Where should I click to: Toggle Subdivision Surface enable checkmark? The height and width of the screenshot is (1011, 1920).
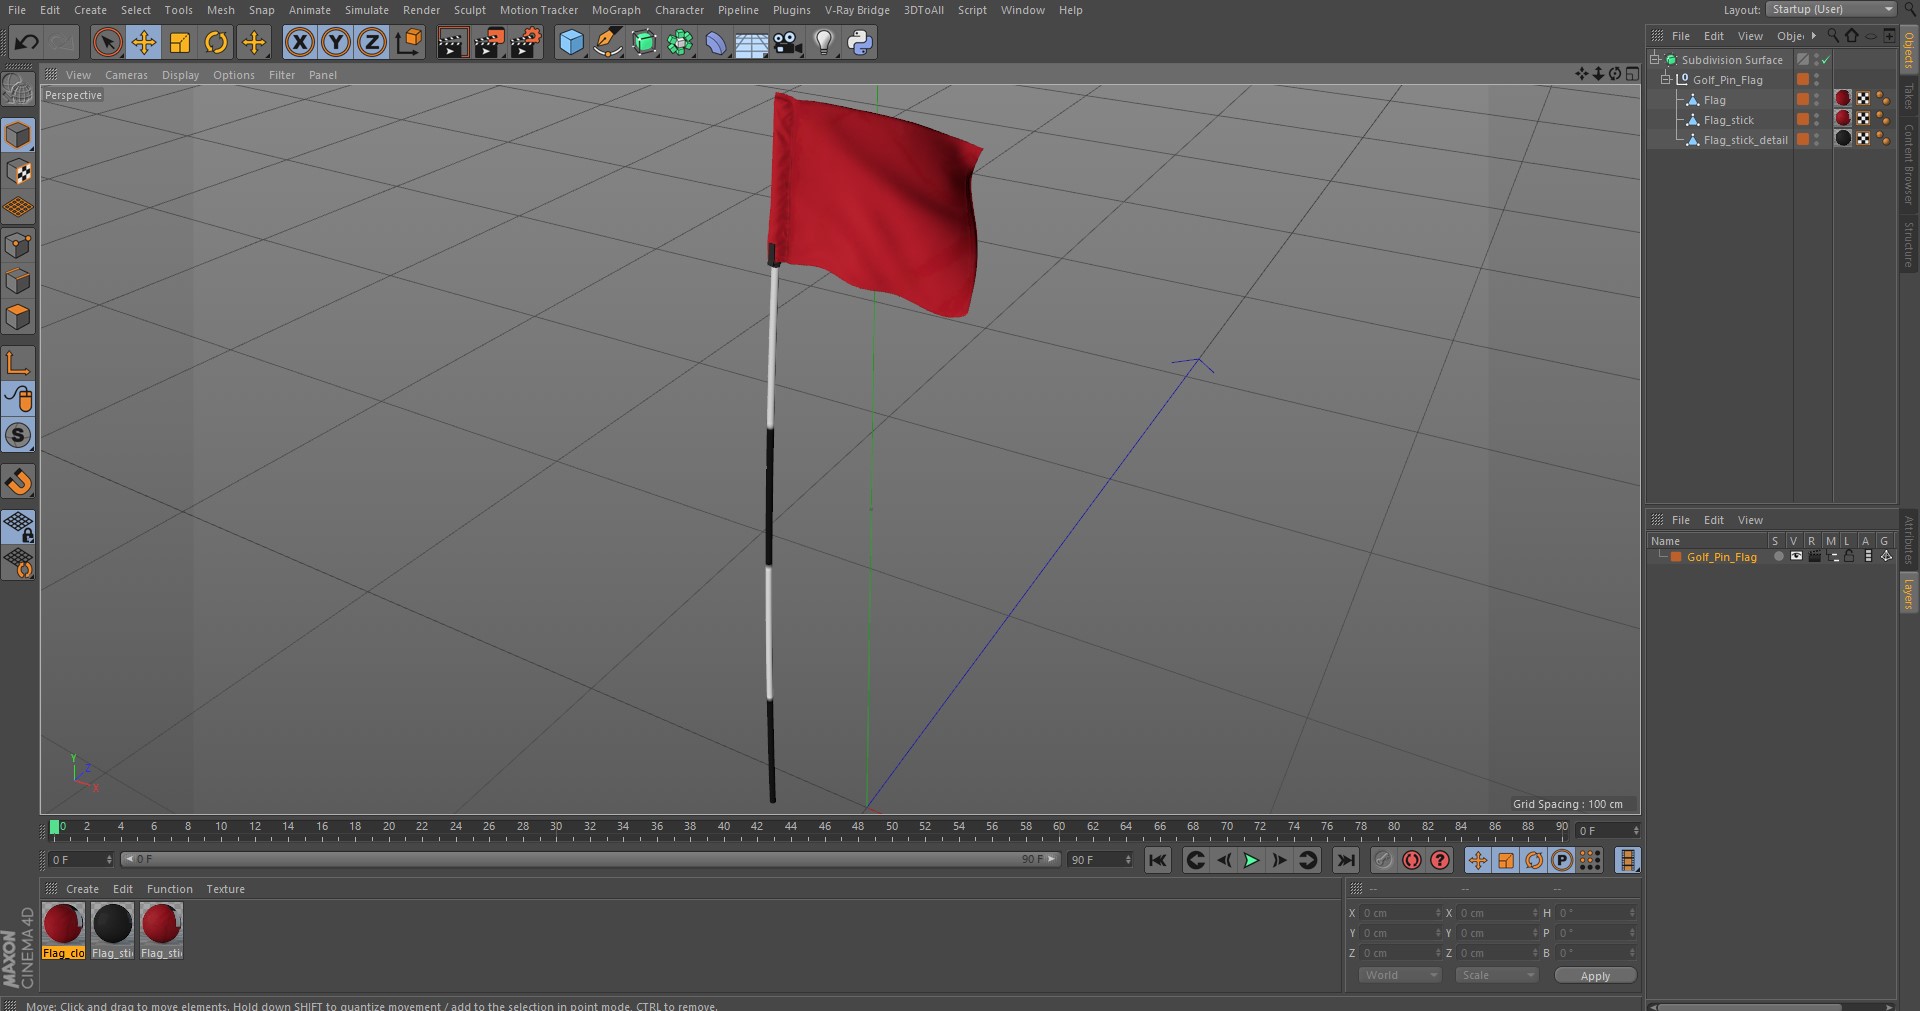[1826, 60]
